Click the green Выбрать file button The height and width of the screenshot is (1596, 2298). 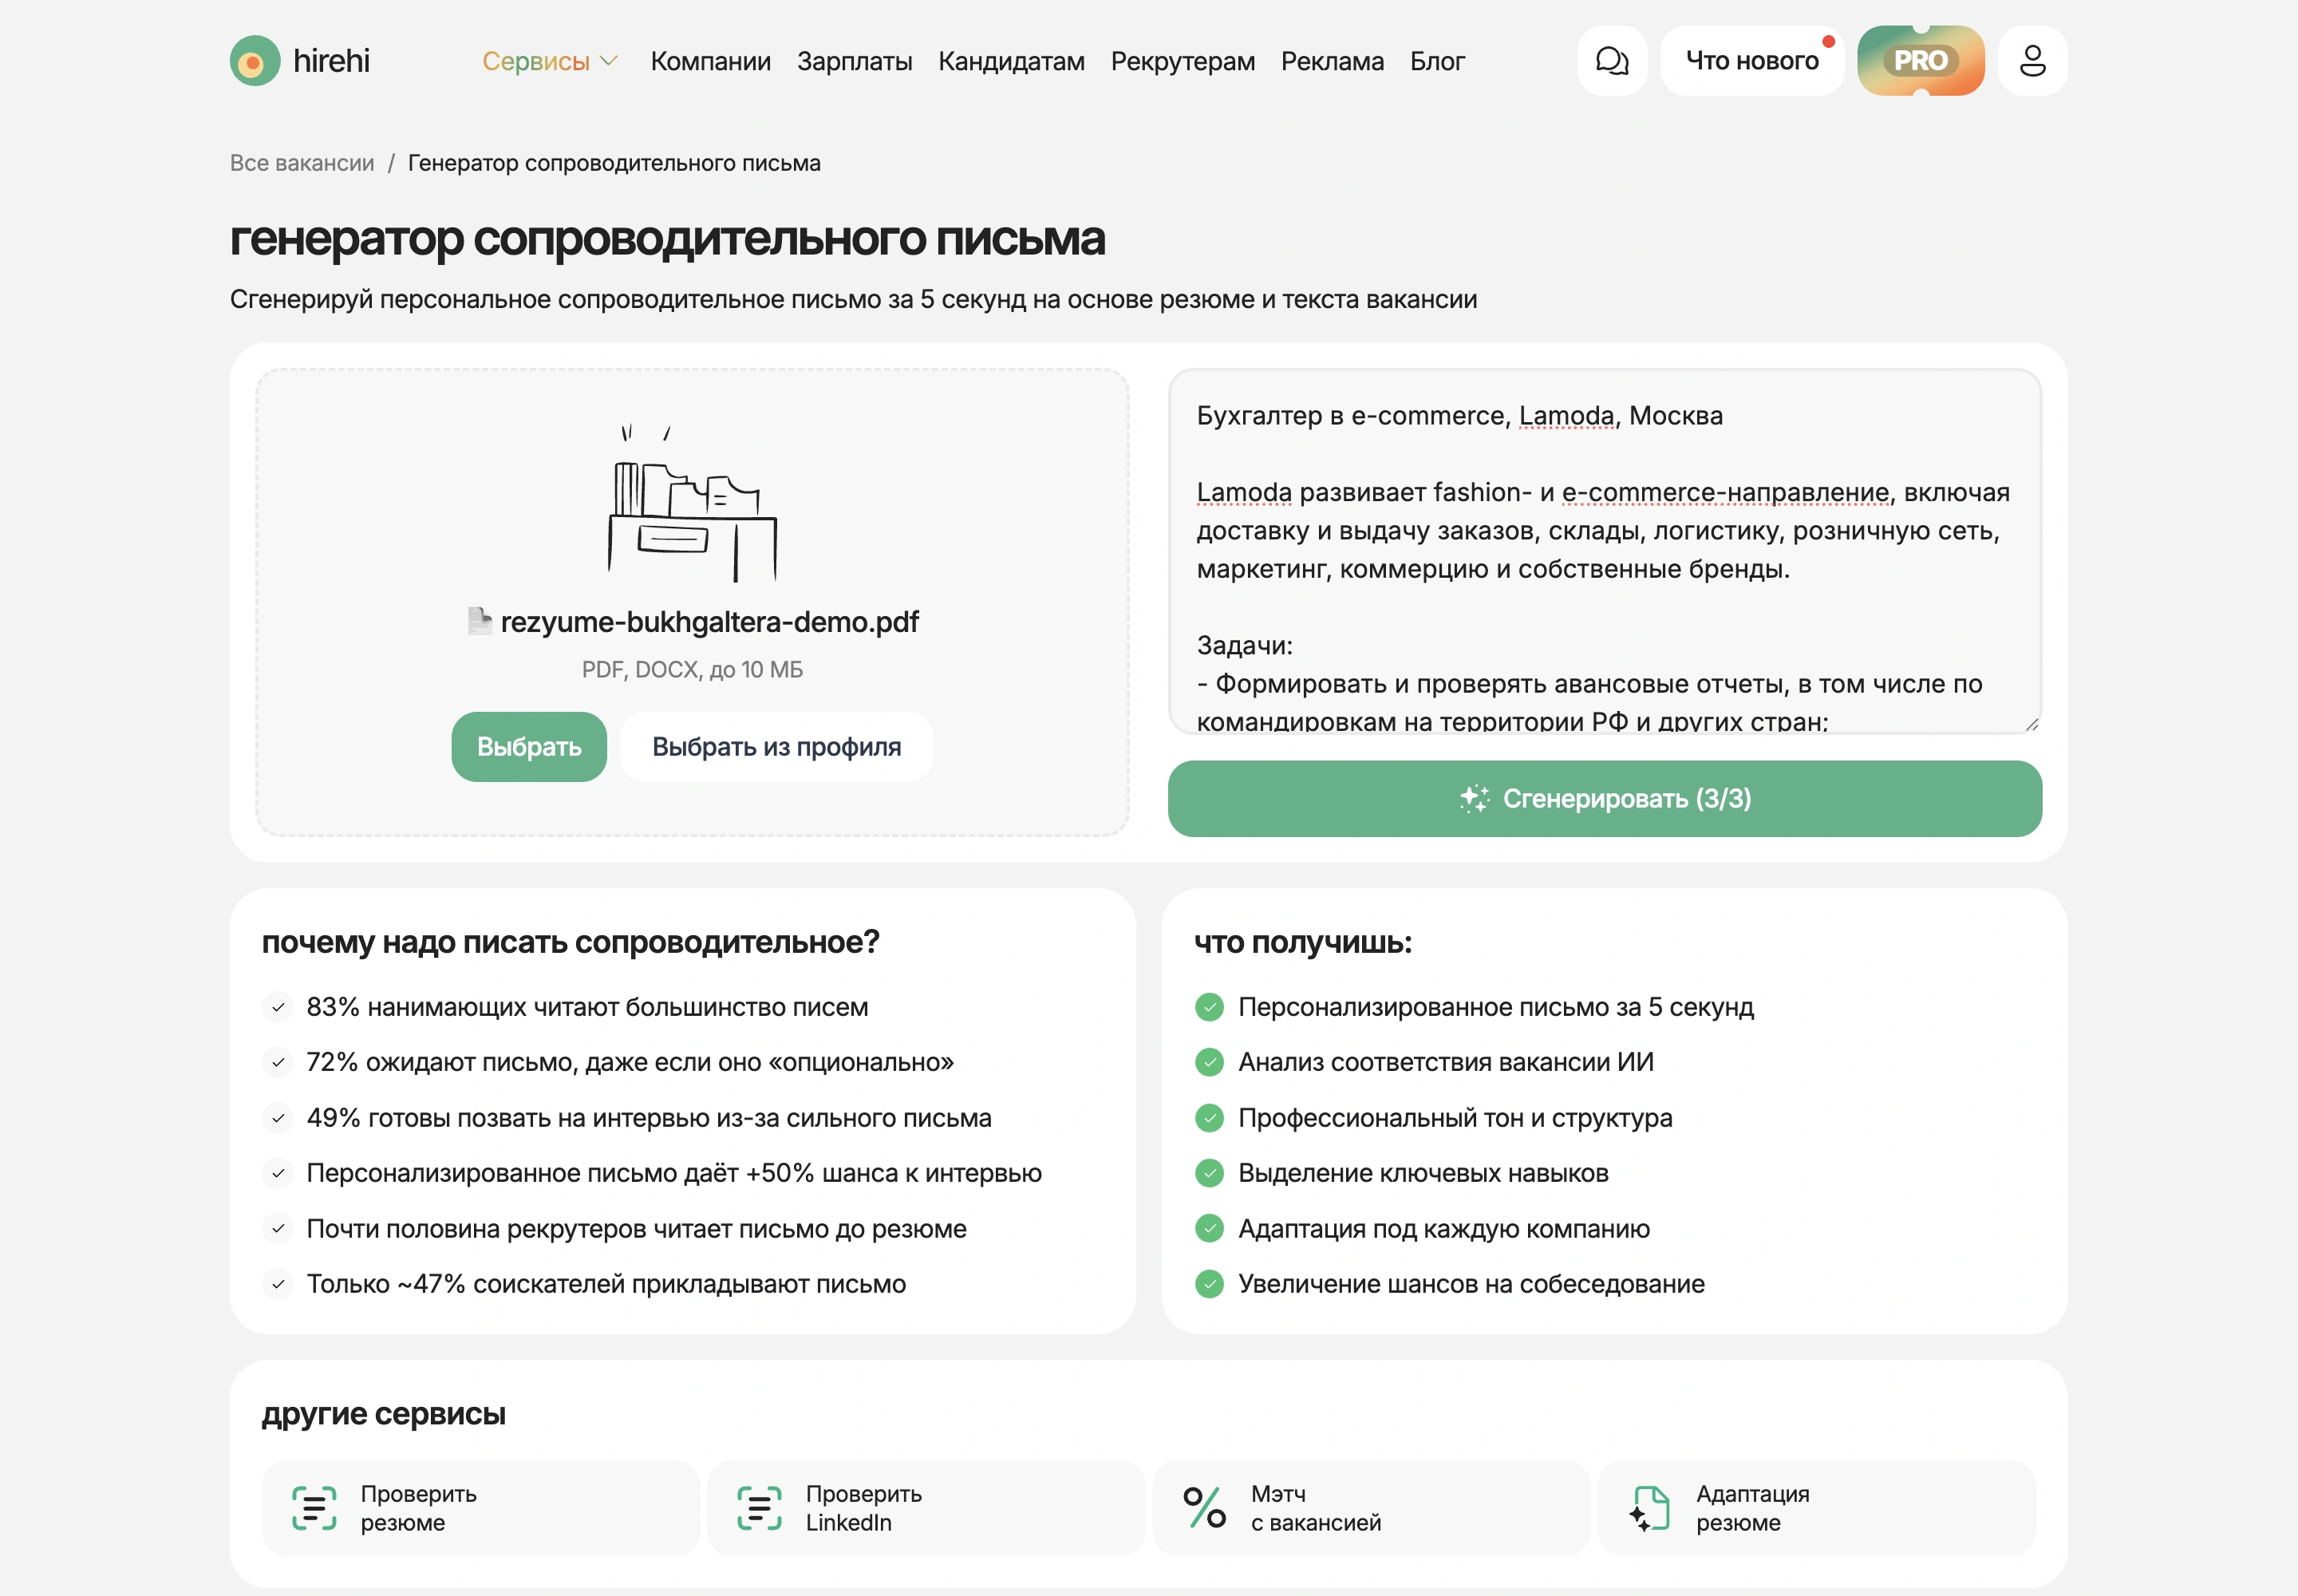tap(529, 747)
